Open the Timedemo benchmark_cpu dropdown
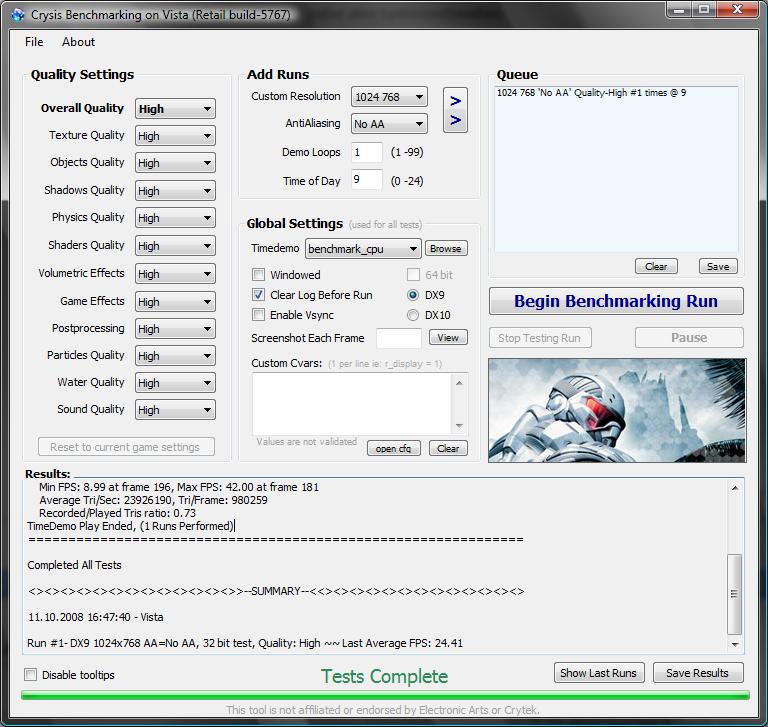The height and width of the screenshot is (727, 768). [x=363, y=249]
